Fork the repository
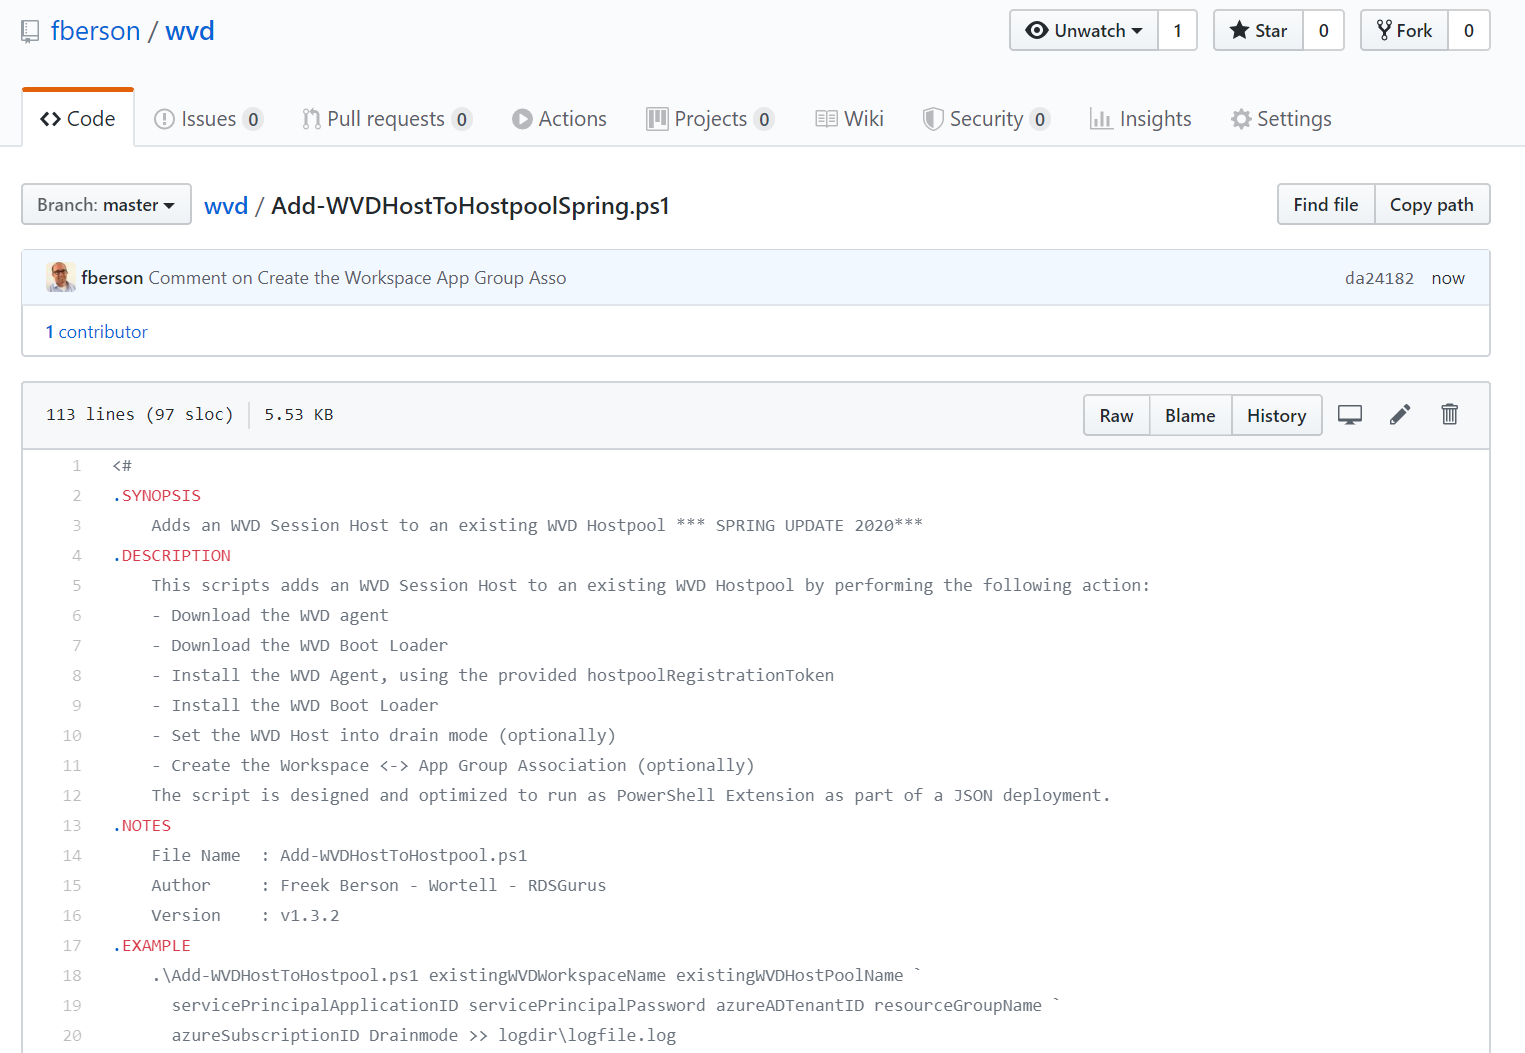Viewport: 1525px width, 1053px height. click(x=1404, y=30)
